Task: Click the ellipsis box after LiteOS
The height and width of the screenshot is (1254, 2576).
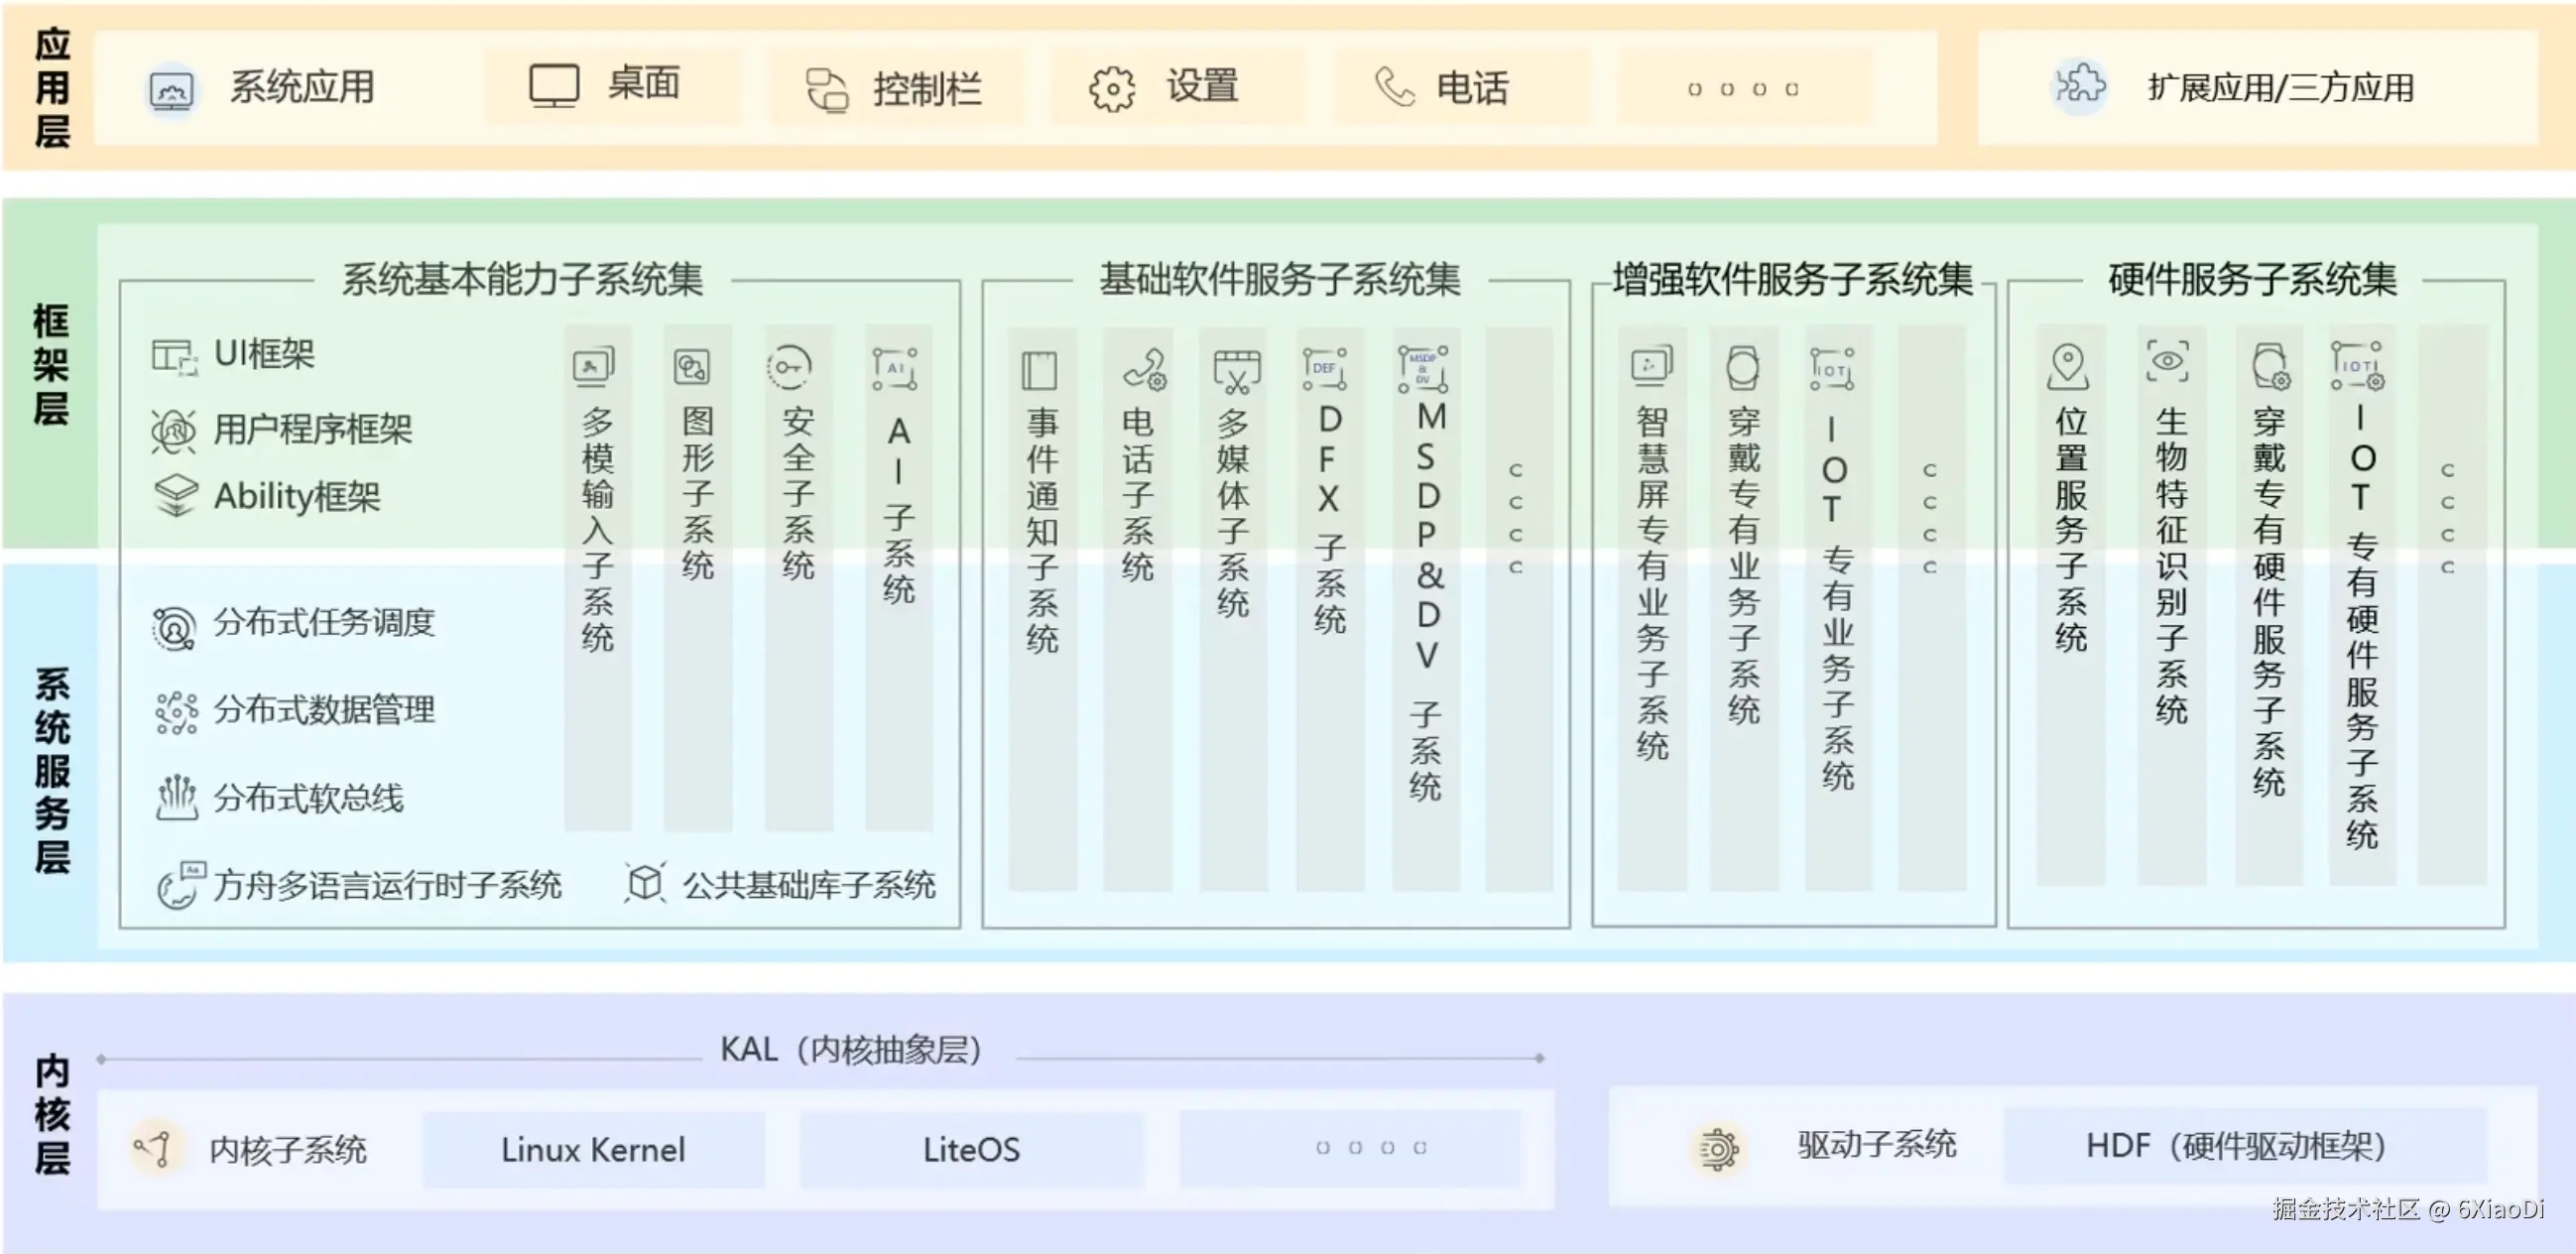Action: 1350,1149
